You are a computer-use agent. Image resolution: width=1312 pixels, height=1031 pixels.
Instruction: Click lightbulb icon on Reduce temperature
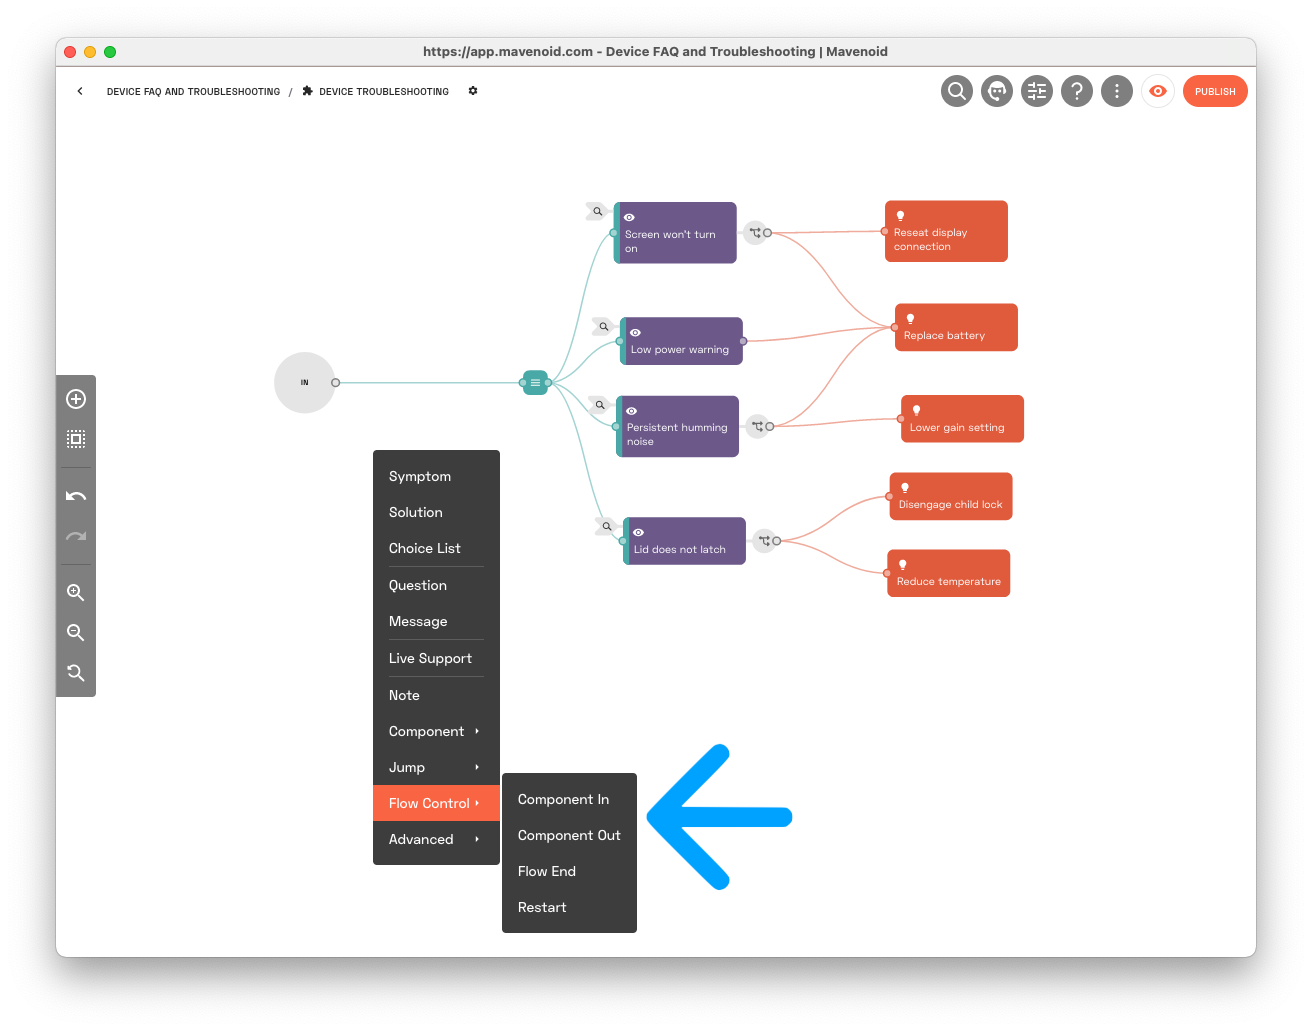902,565
